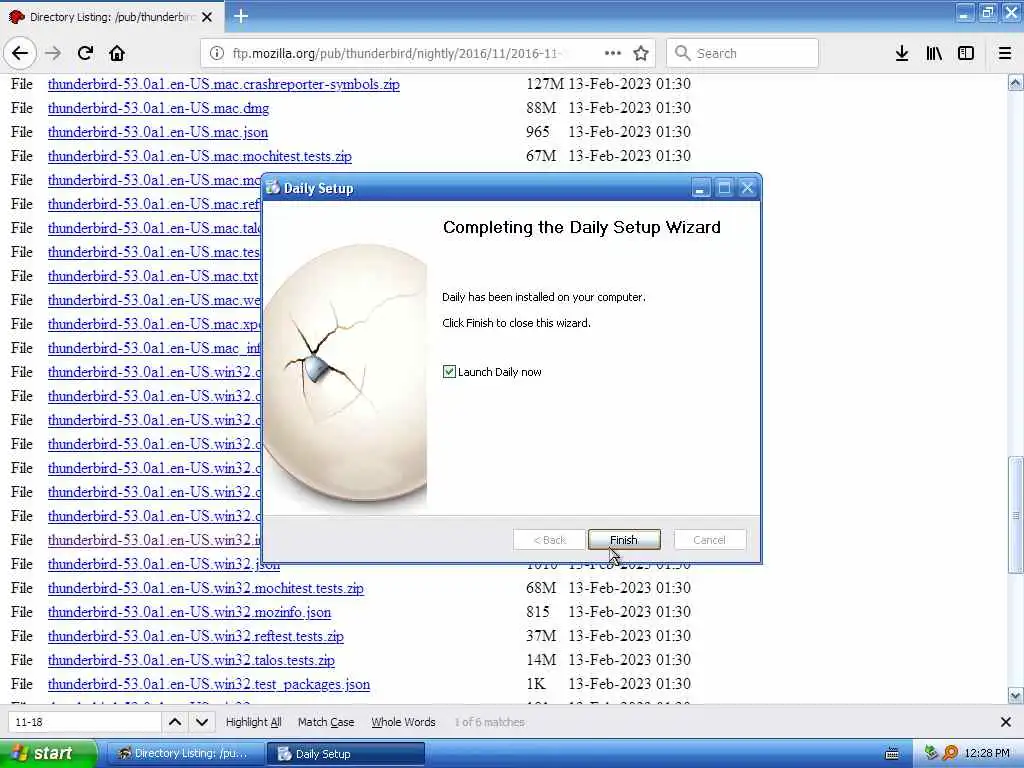Reload the directory listing page

[x=85, y=53]
